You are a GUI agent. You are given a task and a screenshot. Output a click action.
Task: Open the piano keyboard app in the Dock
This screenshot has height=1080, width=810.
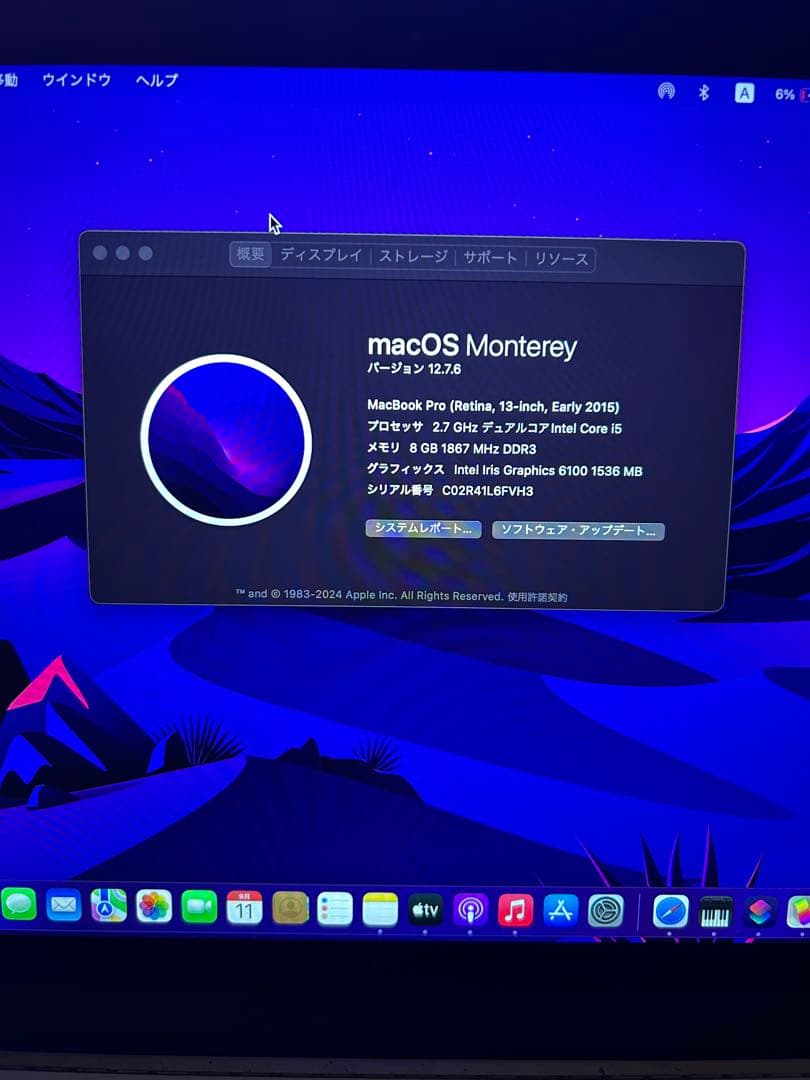[x=715, y=913]
